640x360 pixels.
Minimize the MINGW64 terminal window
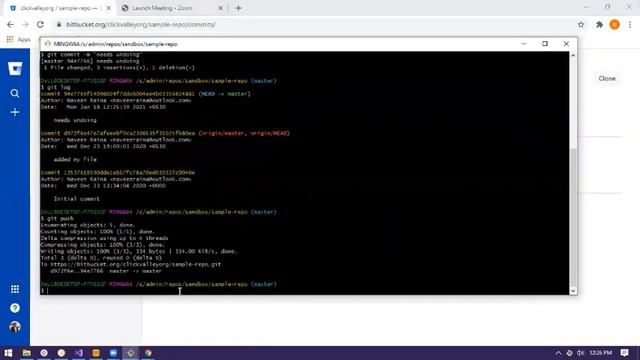click(524, 44)
